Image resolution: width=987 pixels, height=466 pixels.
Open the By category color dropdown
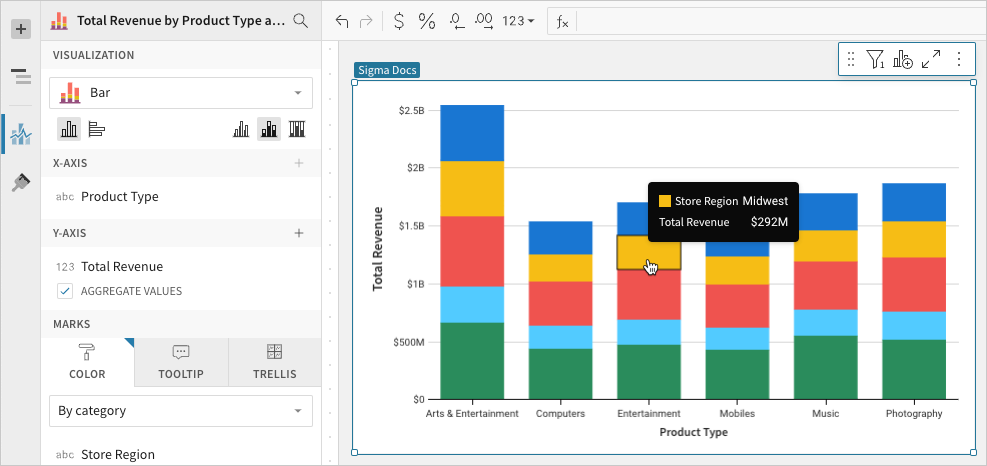pos(181,410)
